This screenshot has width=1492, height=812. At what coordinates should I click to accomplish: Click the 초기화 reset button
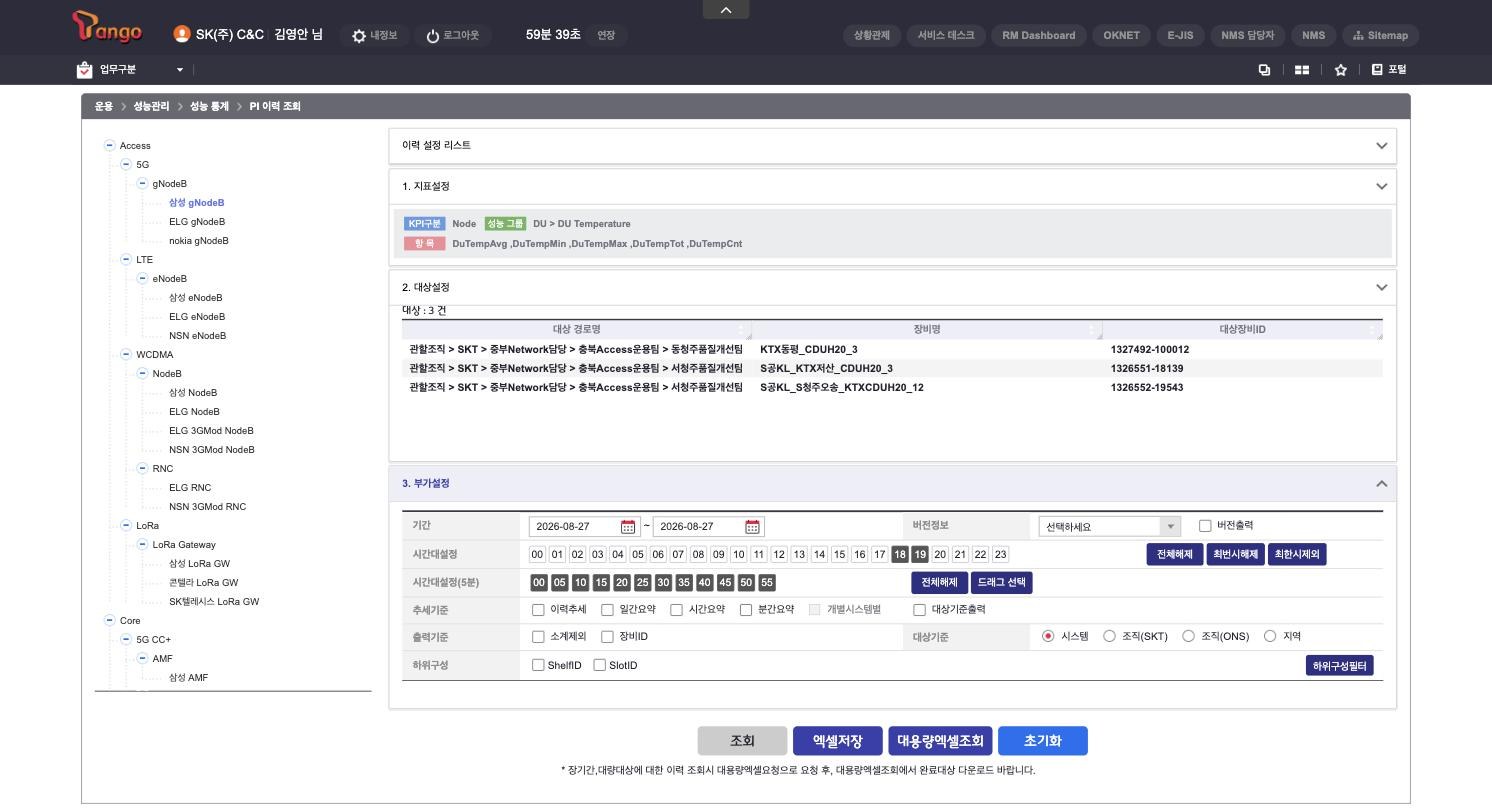1043,741
